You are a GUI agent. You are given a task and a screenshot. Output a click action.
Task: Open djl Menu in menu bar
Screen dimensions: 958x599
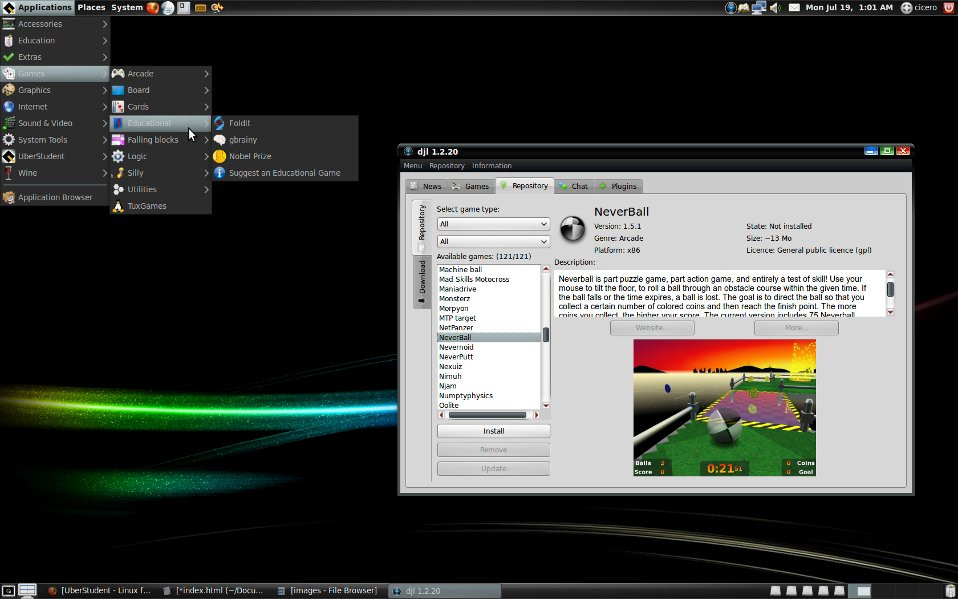pyautogui.click(x=412, y=166)
